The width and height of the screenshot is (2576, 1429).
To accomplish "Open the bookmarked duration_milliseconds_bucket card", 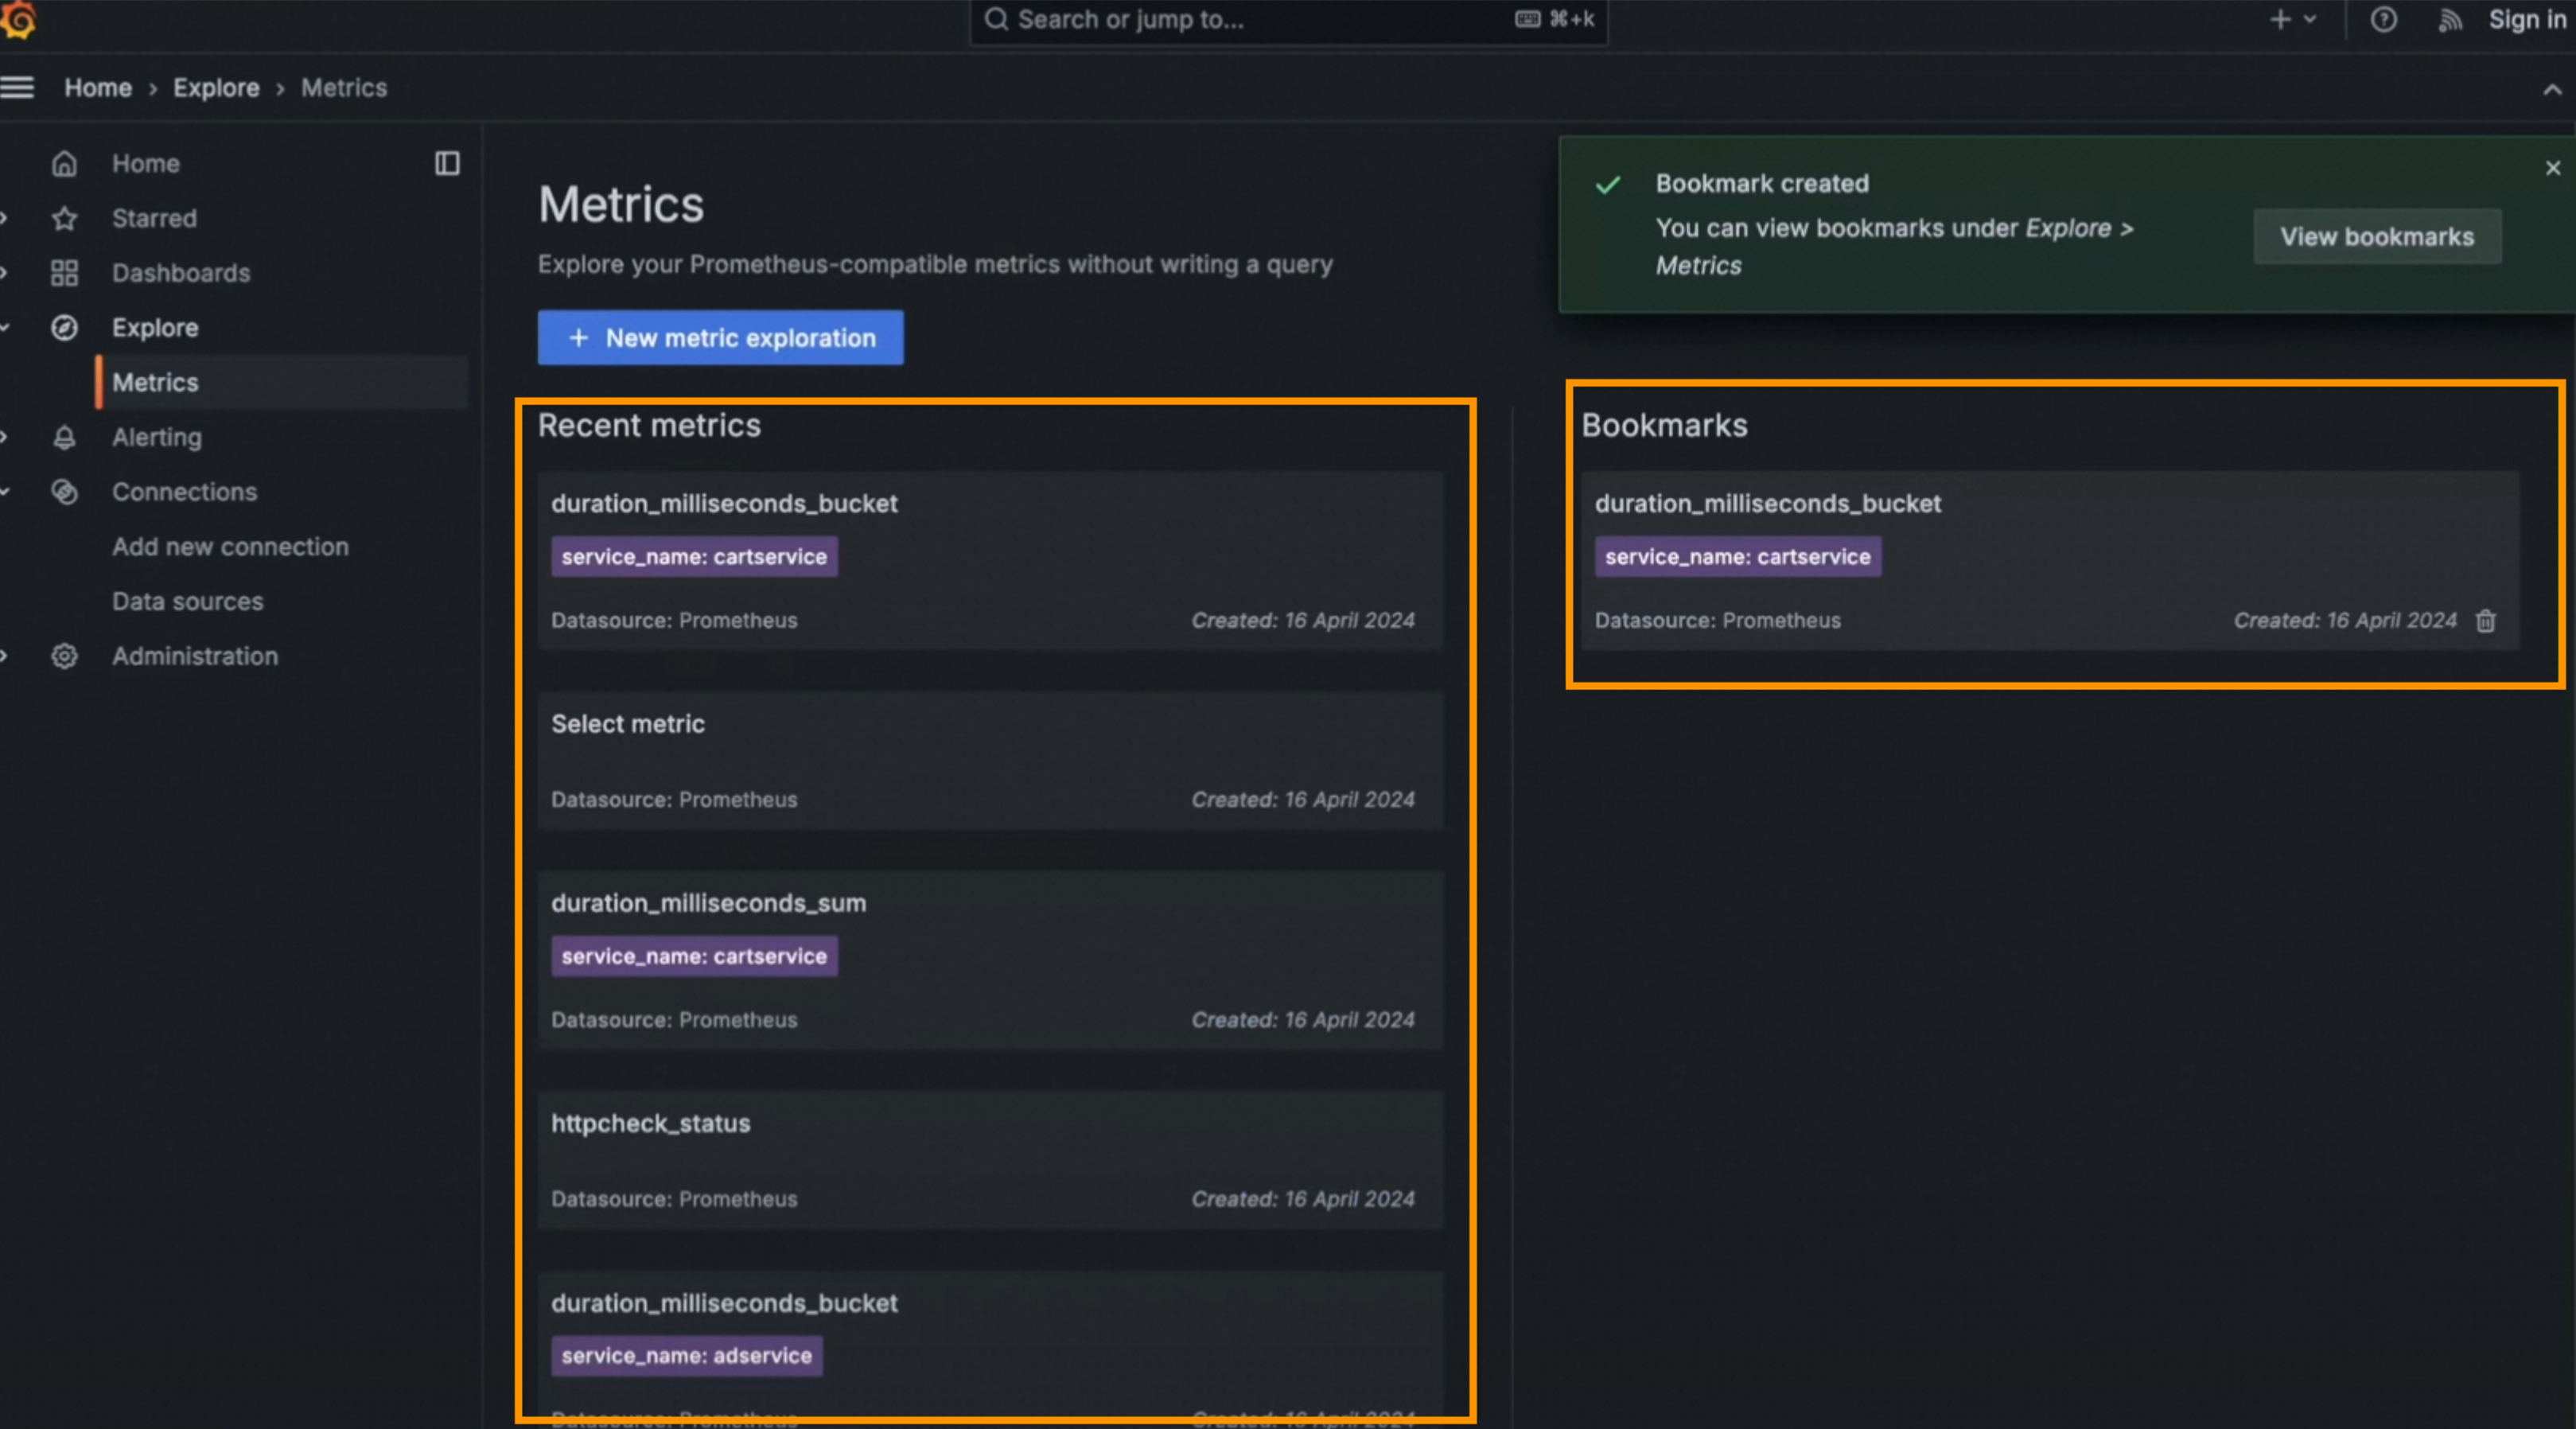I will pos(2050,560).
